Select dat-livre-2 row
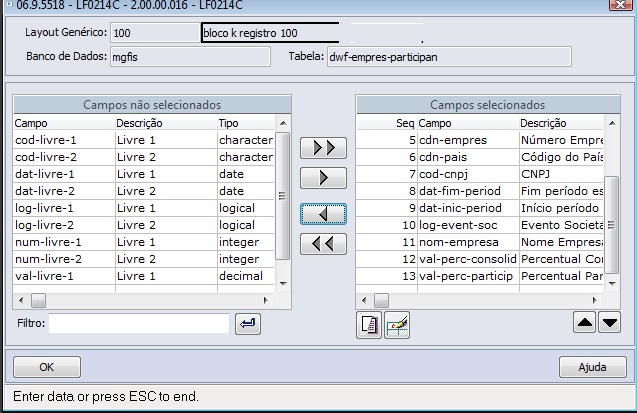The width and height of the screenshot is (637, 413). [x=144, y=191]
